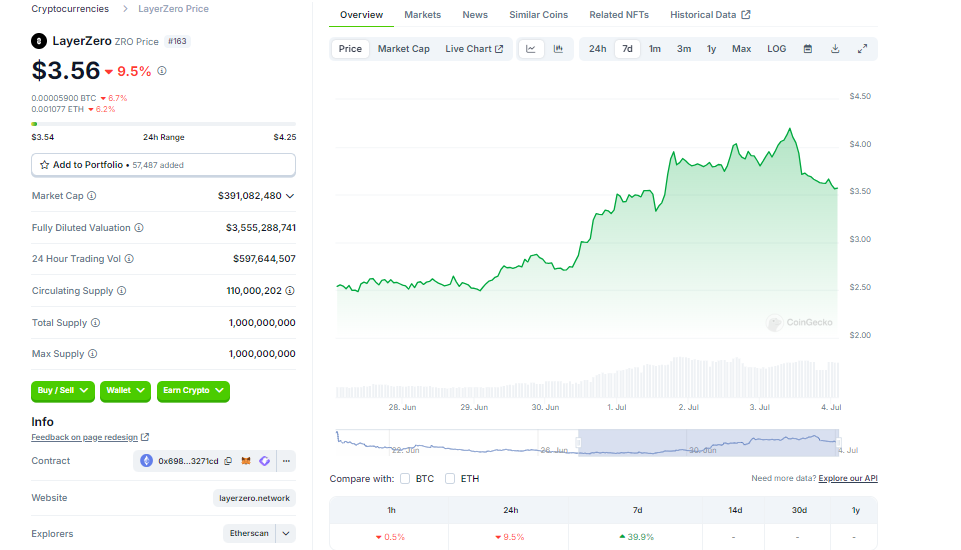This screenshot has height=550, width=961.
Task: Click Fully Diluted Valuation info icon
Action: pos(139,227)
